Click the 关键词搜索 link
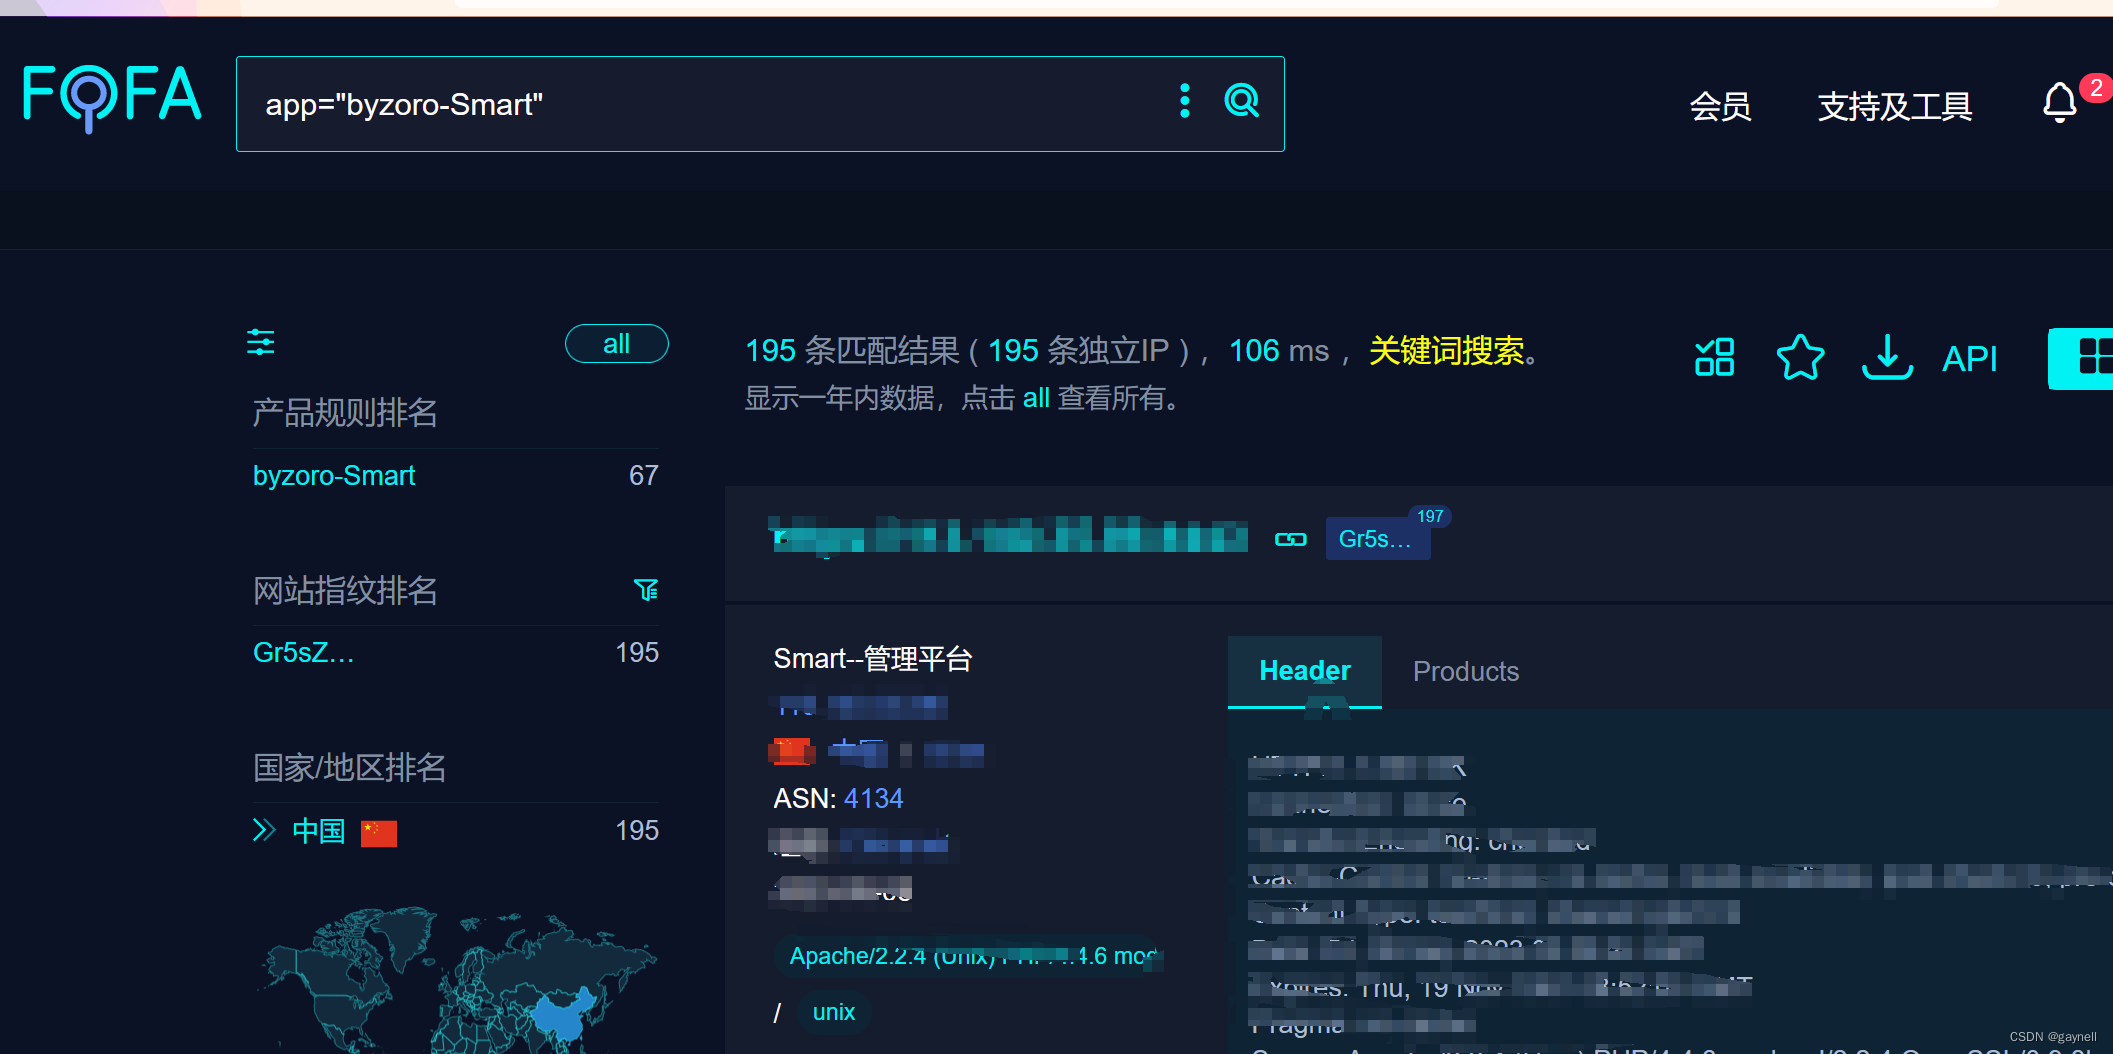 [x=1446, y=351]
